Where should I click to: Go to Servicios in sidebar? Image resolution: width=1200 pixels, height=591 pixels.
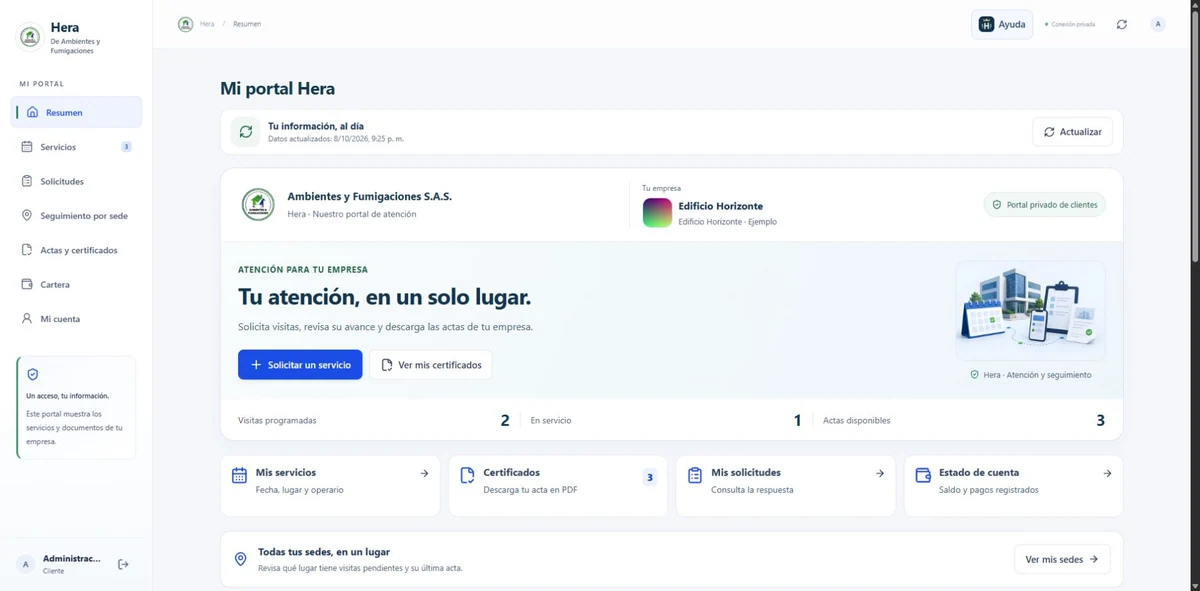tap(76, 147)
